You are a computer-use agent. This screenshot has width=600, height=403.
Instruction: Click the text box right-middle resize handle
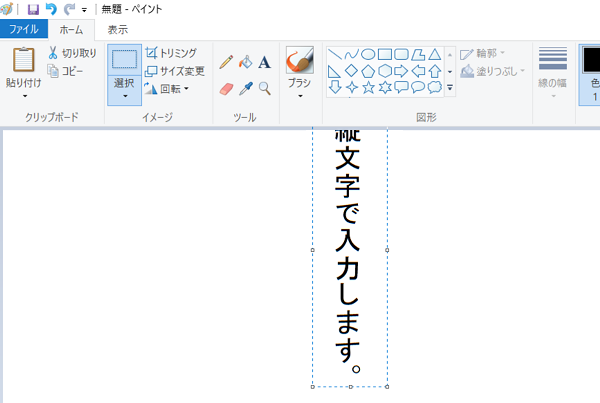(x=387, y=250)
